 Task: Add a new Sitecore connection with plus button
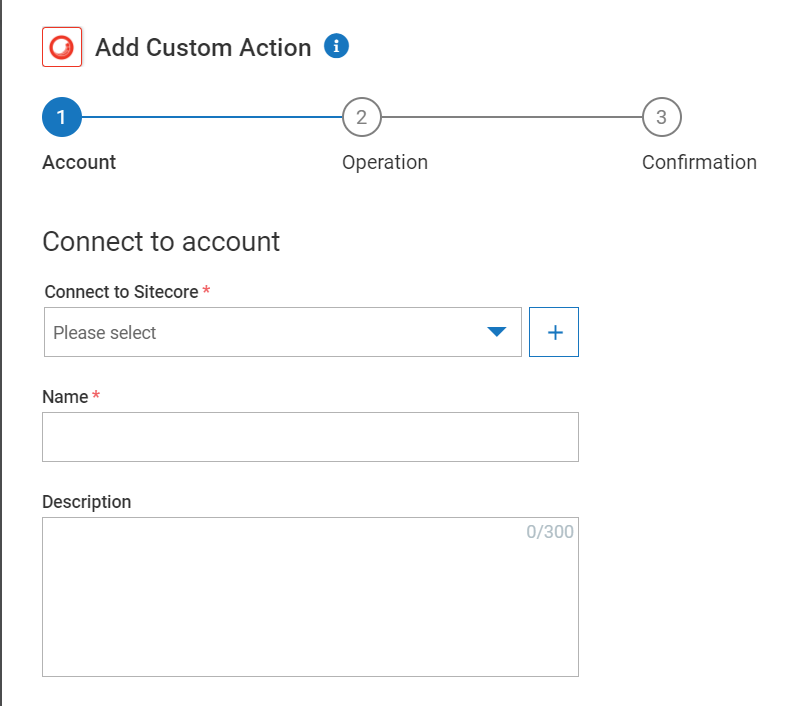[x=554, y=332]
